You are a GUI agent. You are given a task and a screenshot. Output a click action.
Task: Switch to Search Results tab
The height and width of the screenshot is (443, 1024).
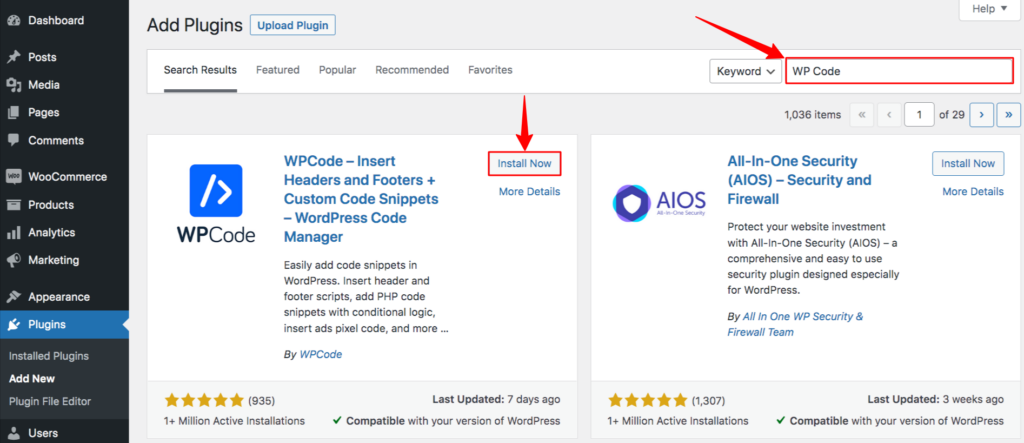click(x=200, y=70)
